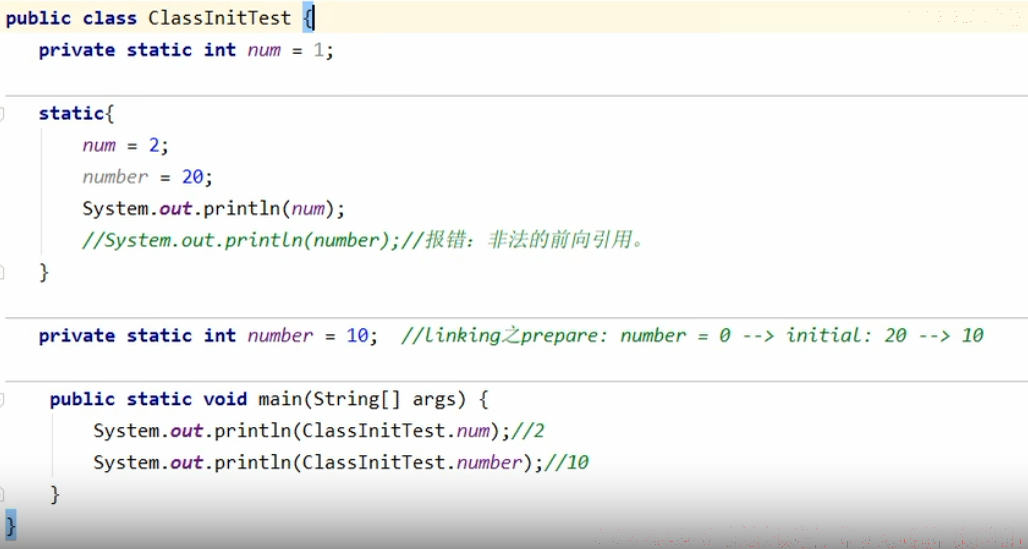The height and width of the screenshot is (549, 1028).
Task: Click the trailing comment '//2'
Action: click(528, 430)
